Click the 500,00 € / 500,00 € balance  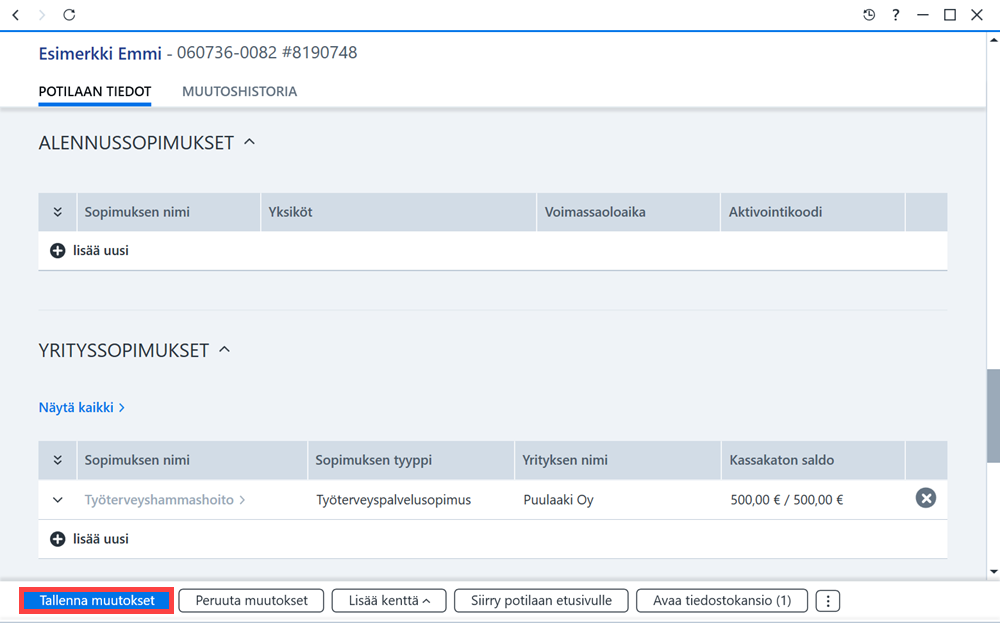click(x=787, y=500)
